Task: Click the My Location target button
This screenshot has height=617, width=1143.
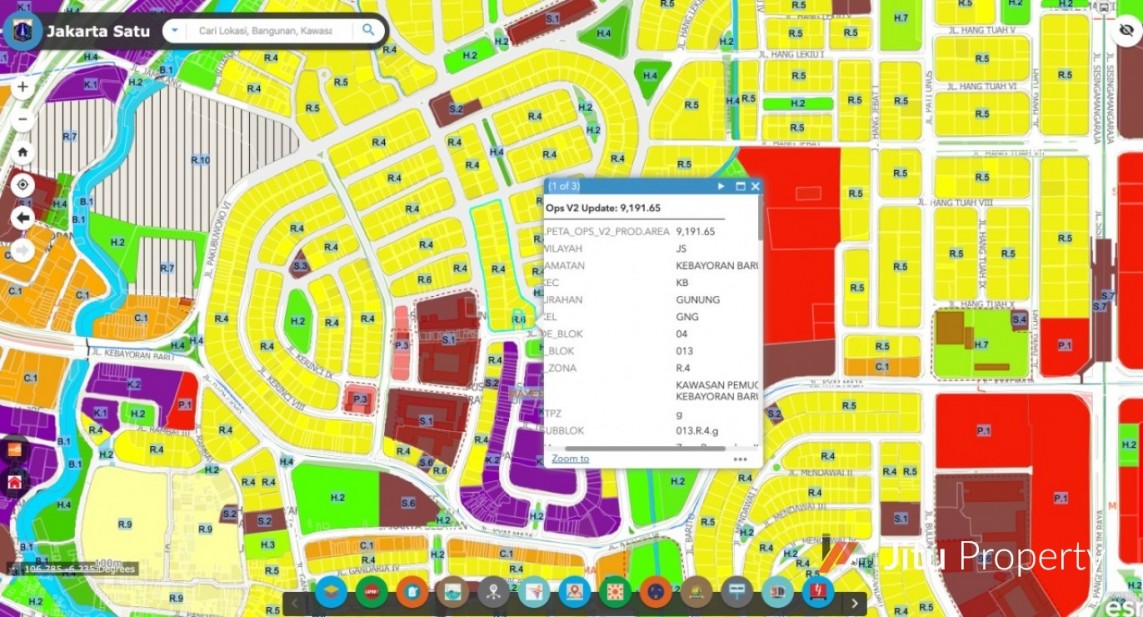Action: click(x=23, y=185)
